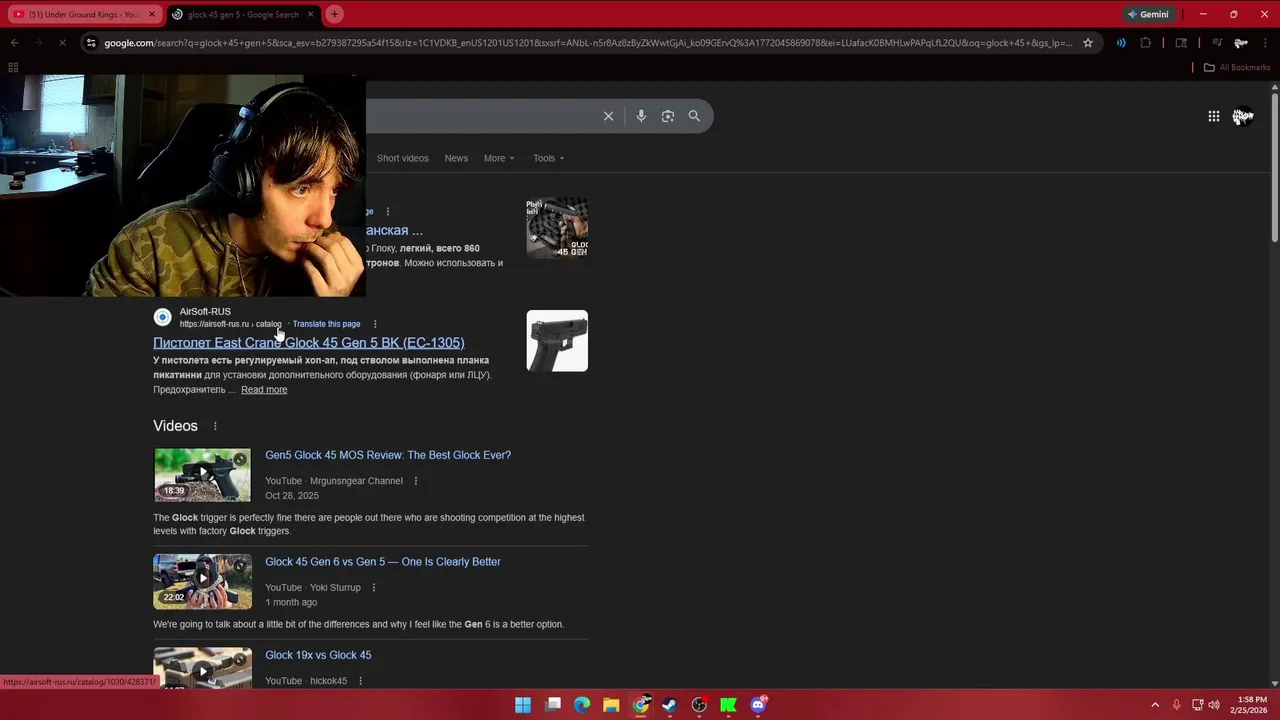1280x720 pixels.
Task: Open the Chrome profile picture in the toolbar
Action: coord(1241,43)
